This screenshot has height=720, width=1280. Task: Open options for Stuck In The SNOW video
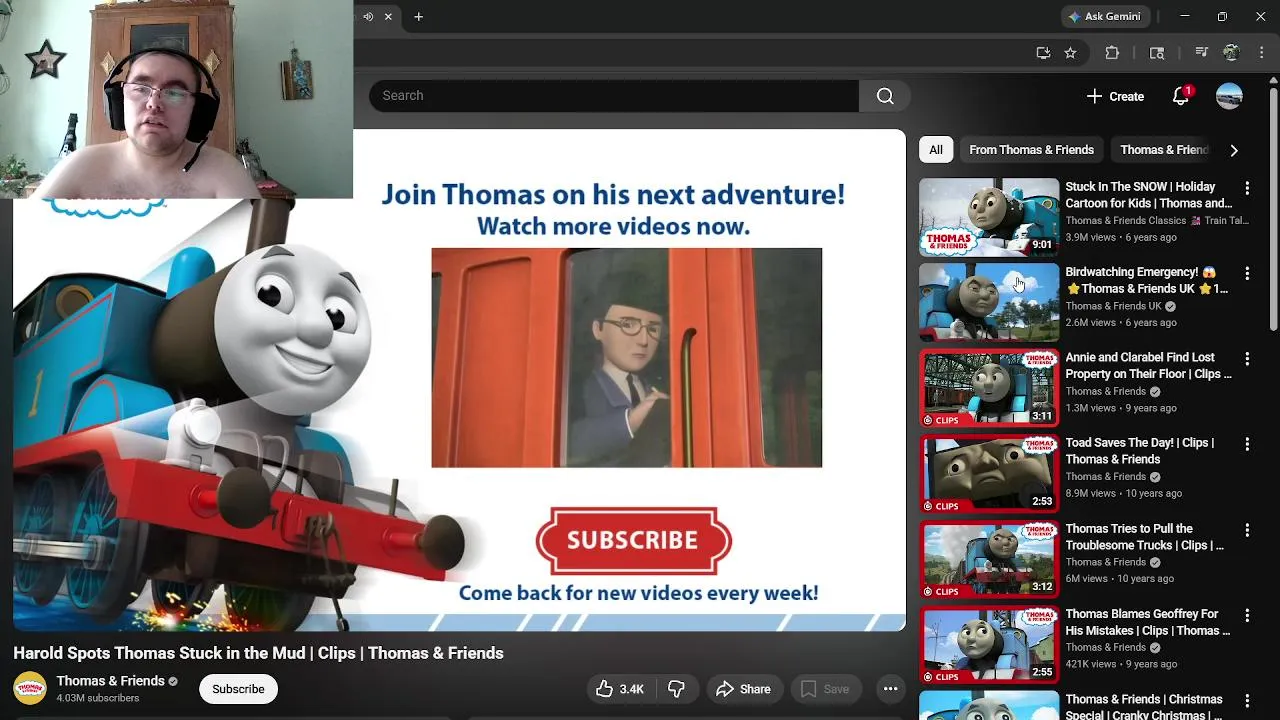coord(1247,188)
